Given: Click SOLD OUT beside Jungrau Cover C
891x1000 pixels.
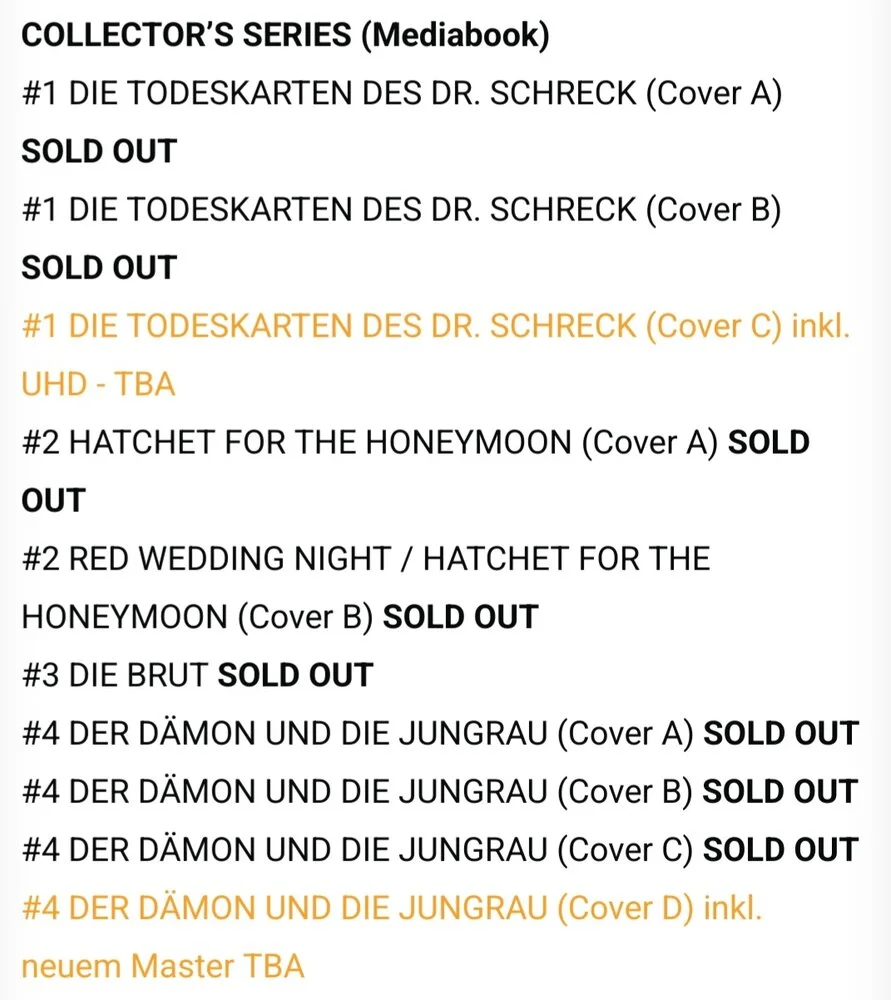Looking at the screenshot, I should click(781, 850).
